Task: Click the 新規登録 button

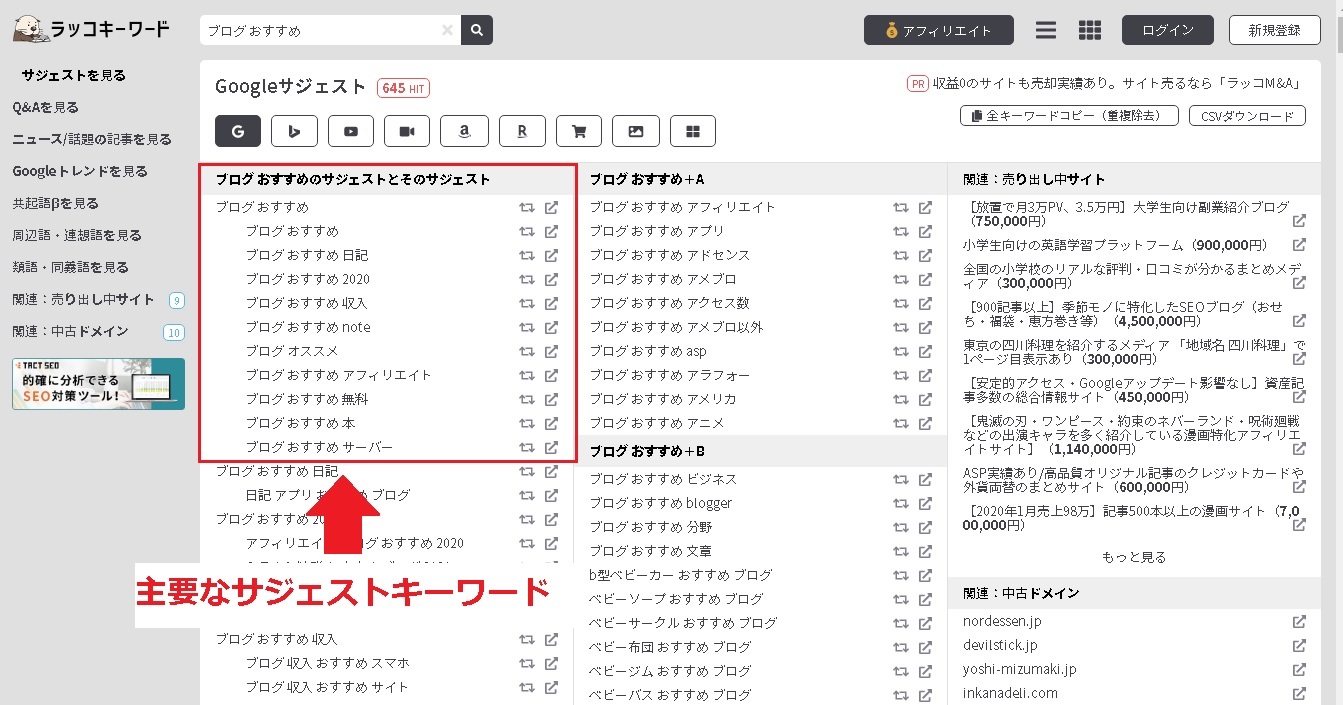Action: pyautogui.click(x=1275, y=30)
